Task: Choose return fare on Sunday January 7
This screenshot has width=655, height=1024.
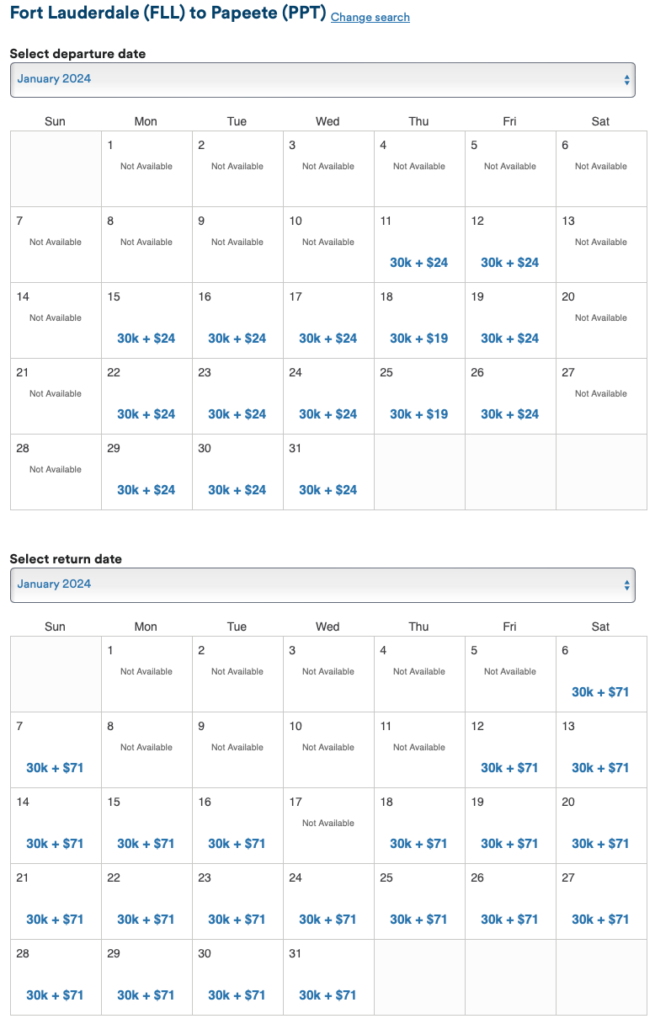Action: click(x=55, y=768)
